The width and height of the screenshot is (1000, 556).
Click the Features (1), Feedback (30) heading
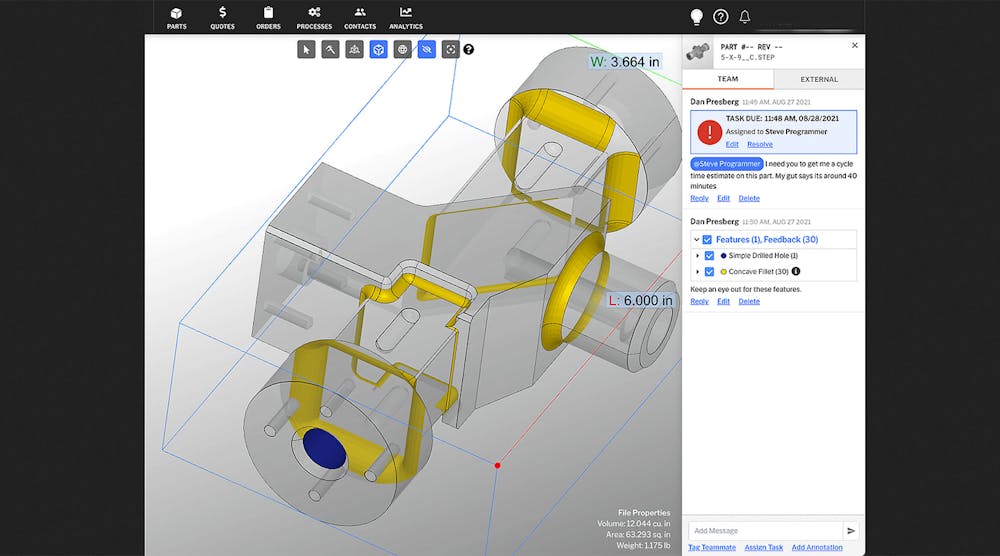(x=767, y=240)
